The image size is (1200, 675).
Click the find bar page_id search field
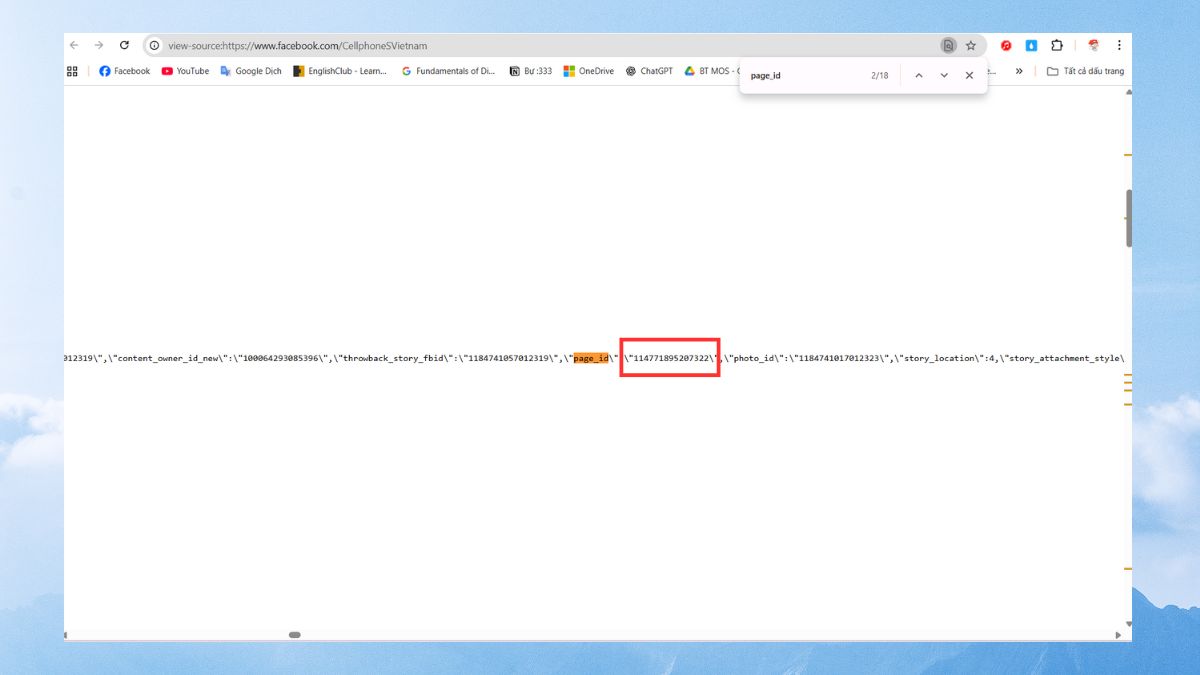(805, 75)
